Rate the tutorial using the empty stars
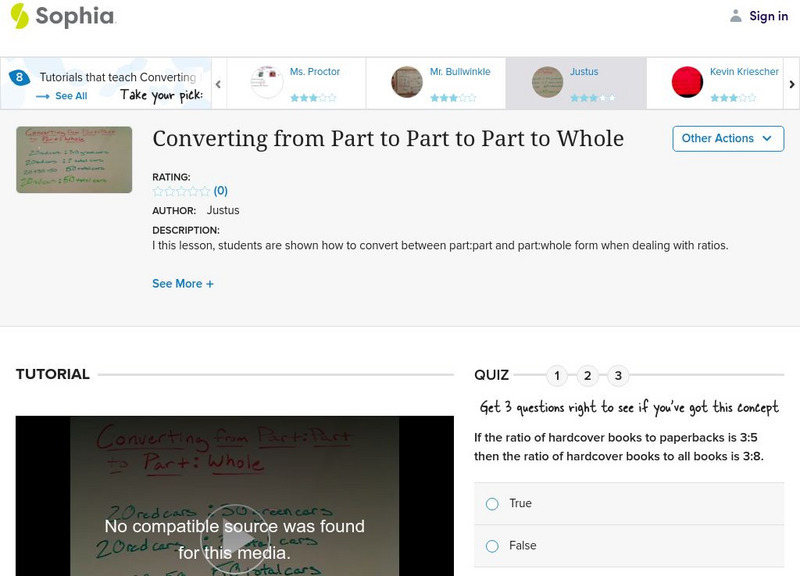Viewport: 800px width, 576px height. pyautogui.click(x=181, y=191)
